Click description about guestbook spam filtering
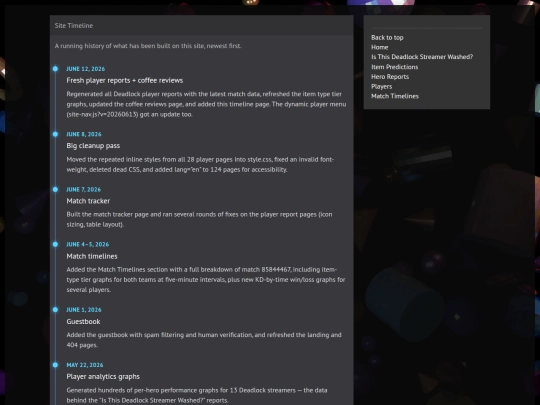540x405 pixels. [204, 340]
